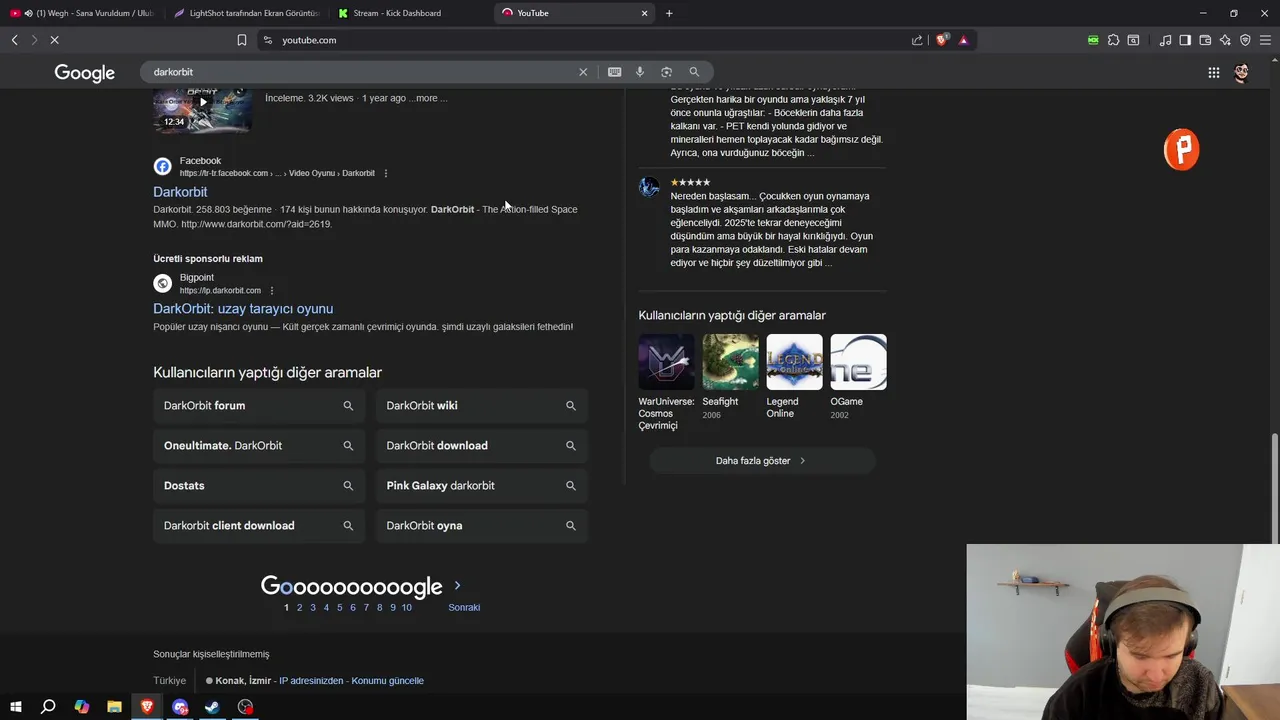Open File Explorer from the taskbar

click(114, 707)
